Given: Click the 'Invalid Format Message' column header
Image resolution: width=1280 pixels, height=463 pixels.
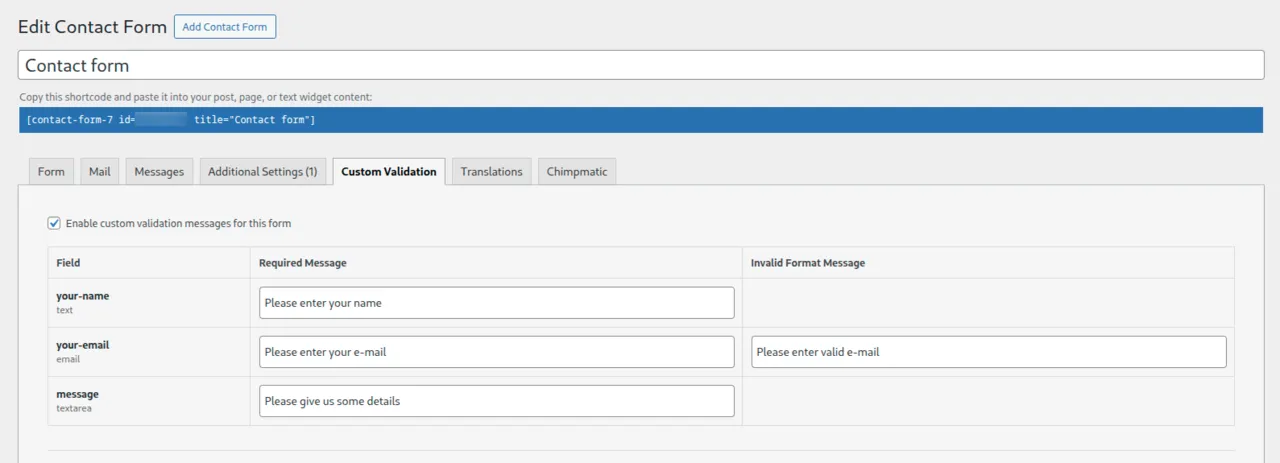Looking at the screenshot, I should click(x=808, y=263).
